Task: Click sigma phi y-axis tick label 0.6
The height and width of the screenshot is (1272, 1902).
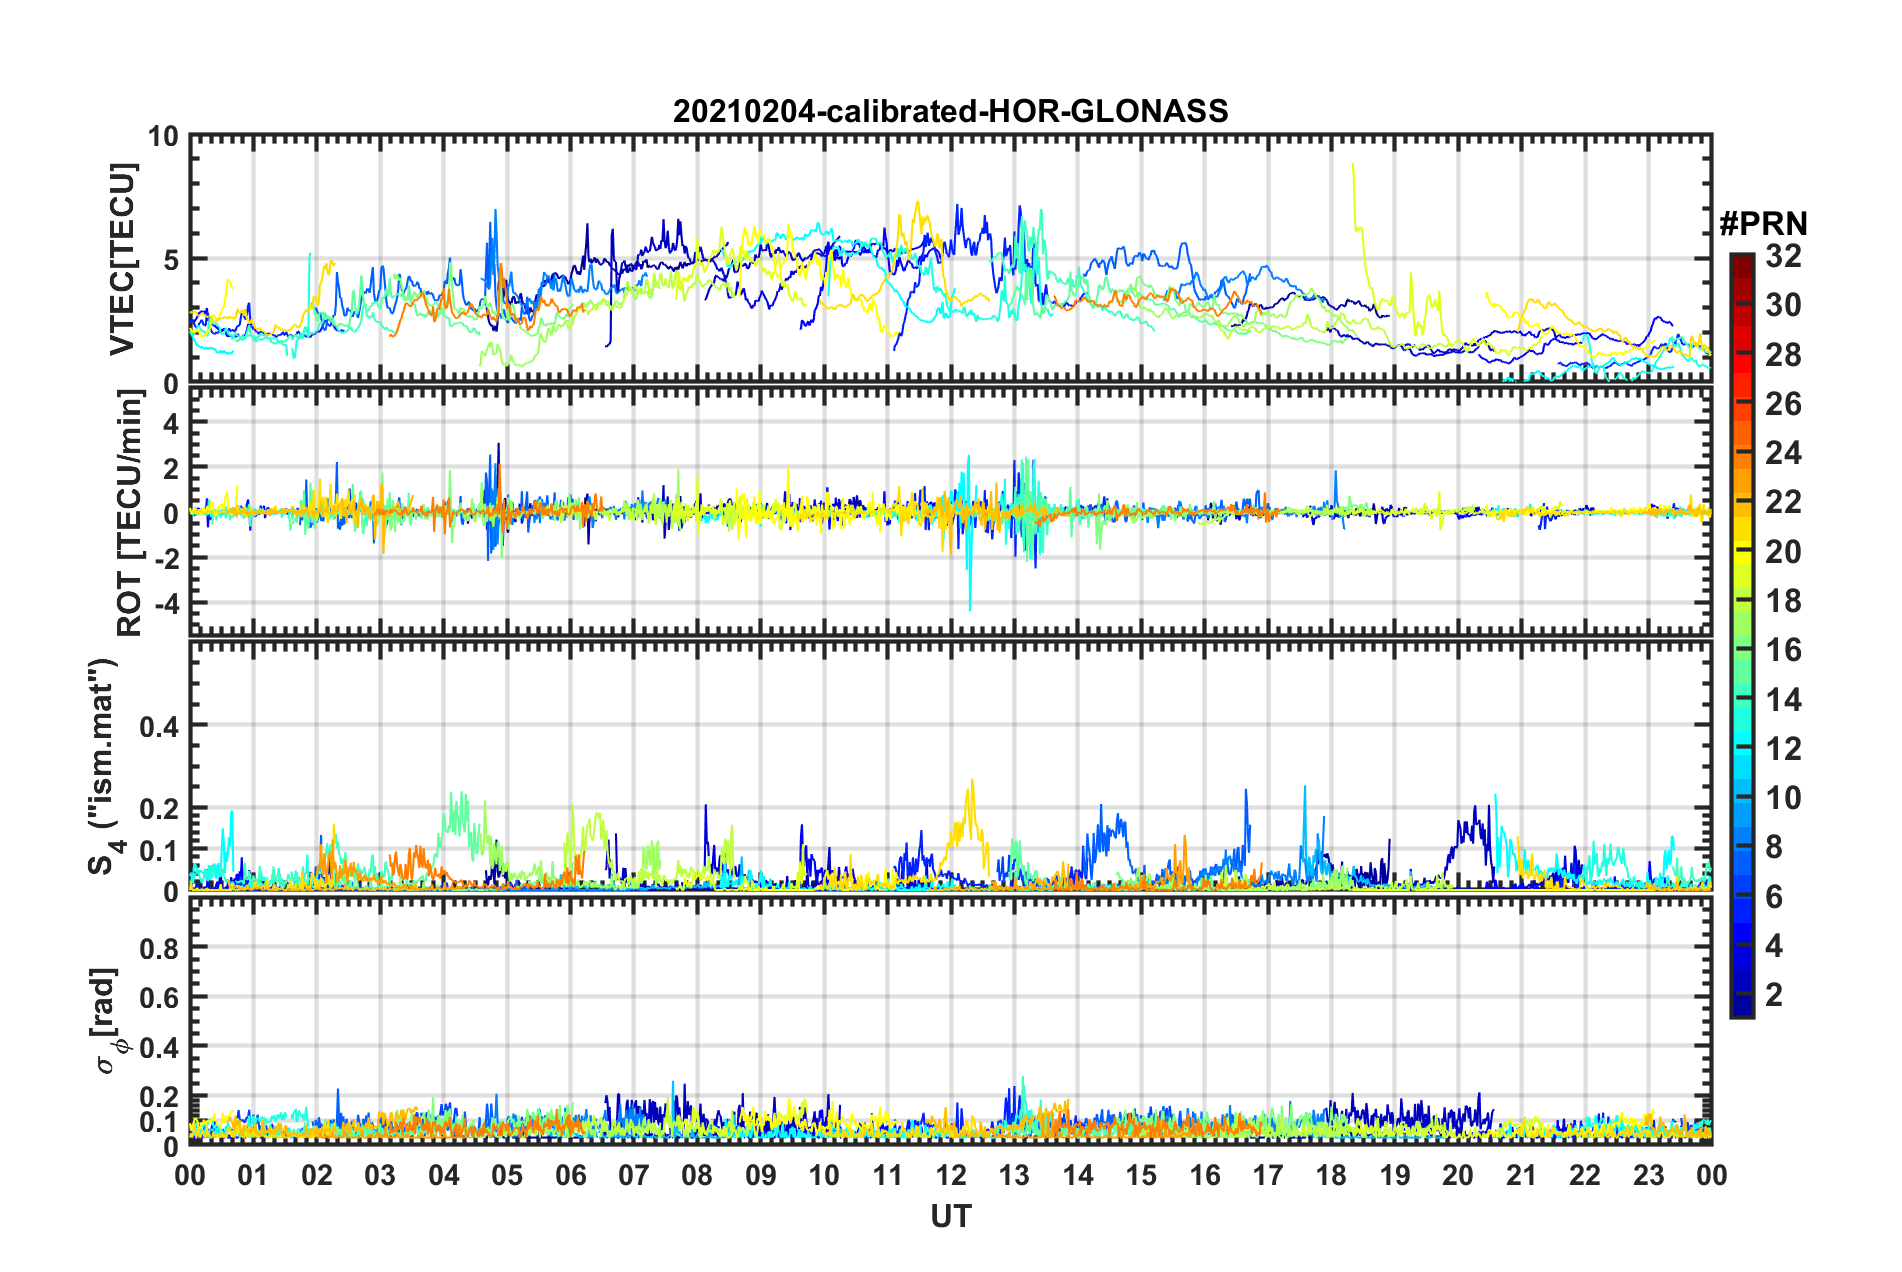Action: (x=160, y=998)
